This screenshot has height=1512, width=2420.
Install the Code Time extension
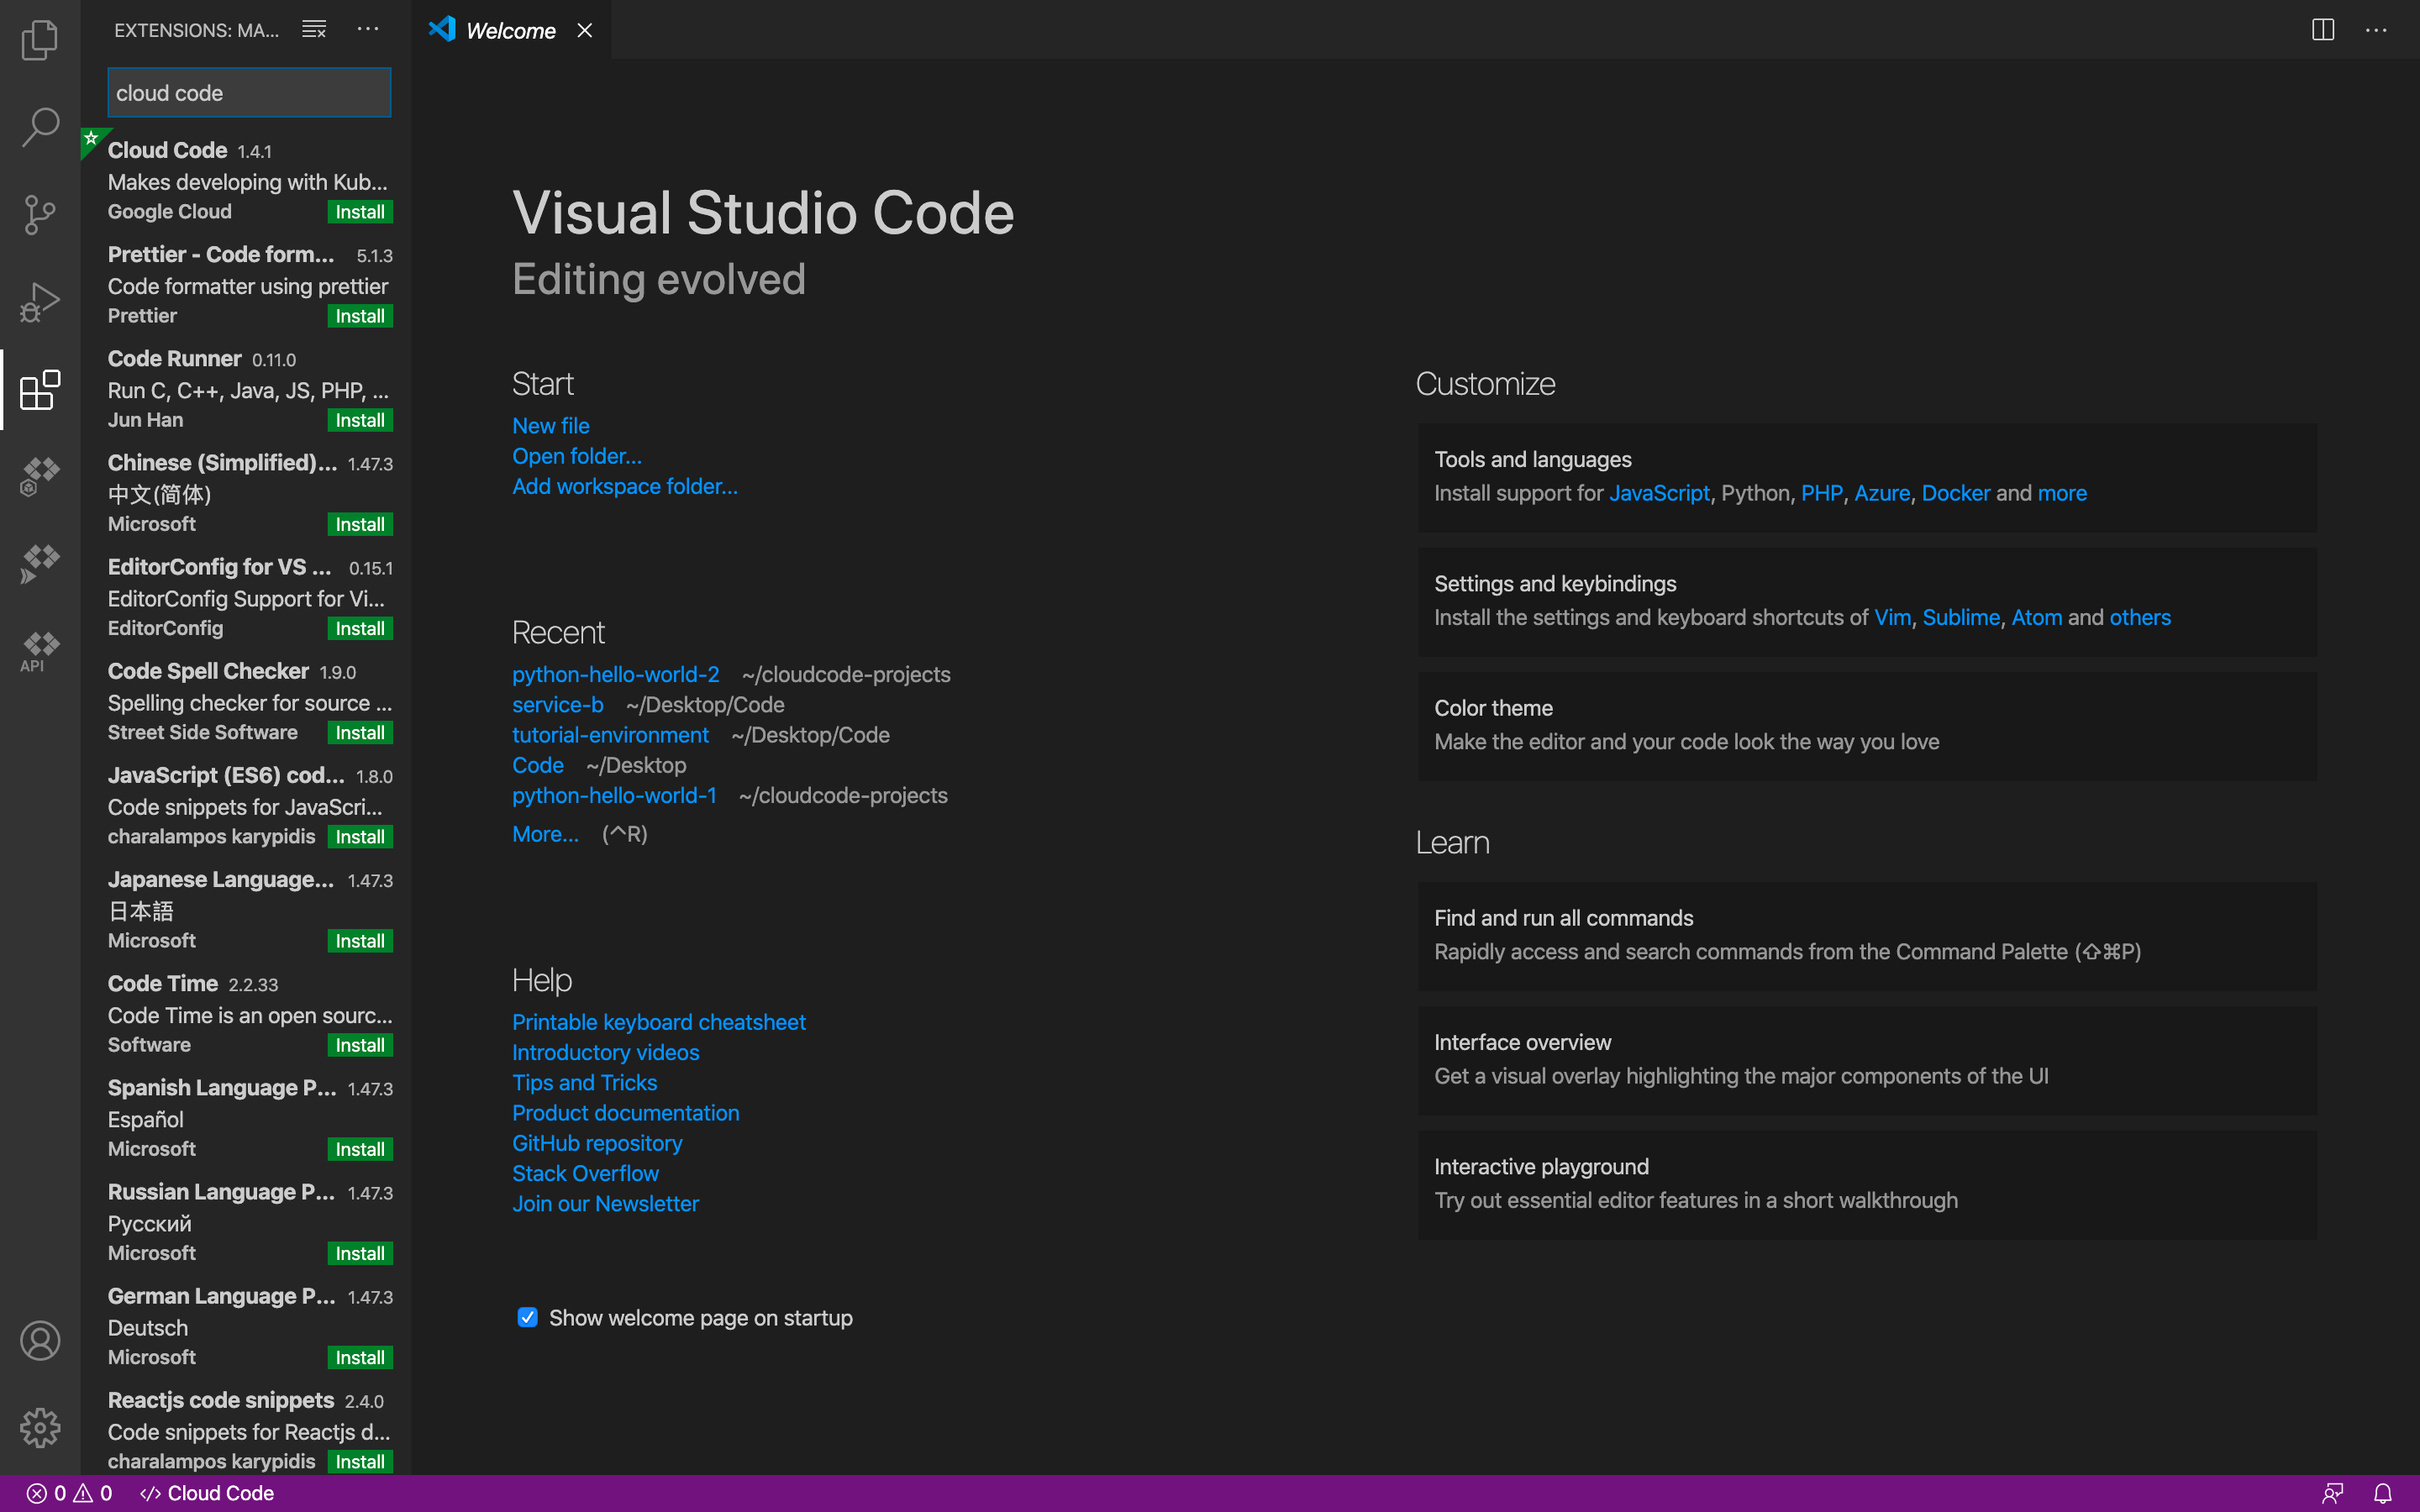click(360, 1045)
